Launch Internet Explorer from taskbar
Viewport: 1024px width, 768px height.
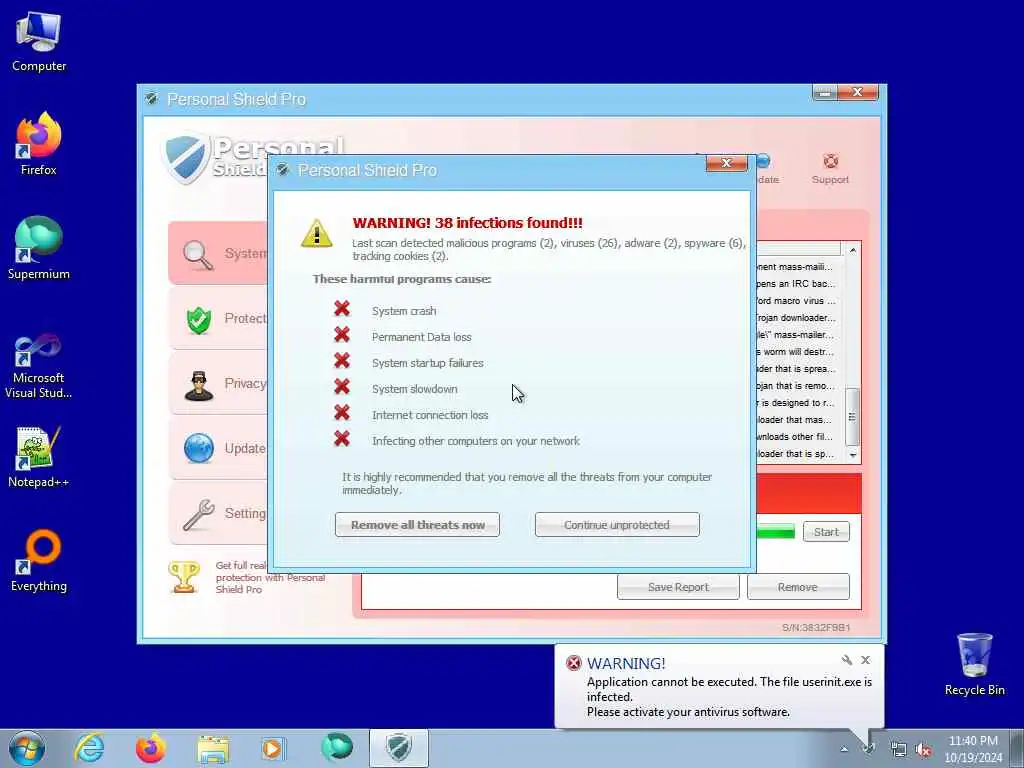pyautogui.click(x=89, y=748)
